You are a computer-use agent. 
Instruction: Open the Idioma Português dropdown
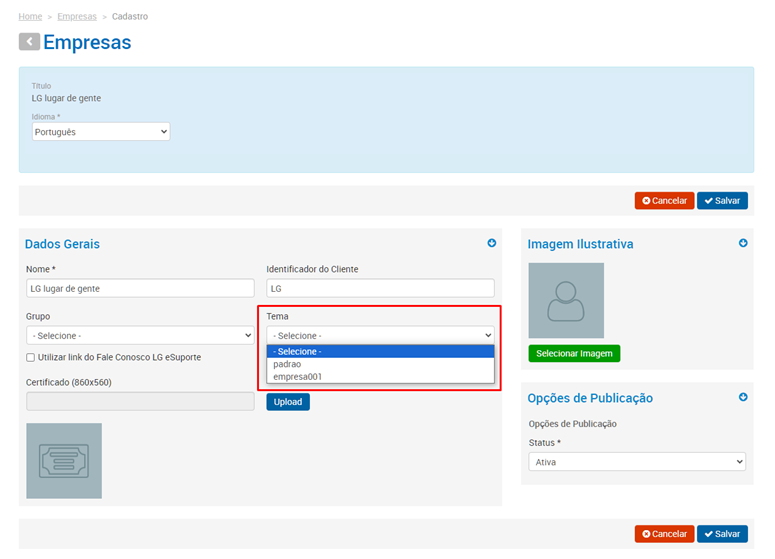coord(101,132)
